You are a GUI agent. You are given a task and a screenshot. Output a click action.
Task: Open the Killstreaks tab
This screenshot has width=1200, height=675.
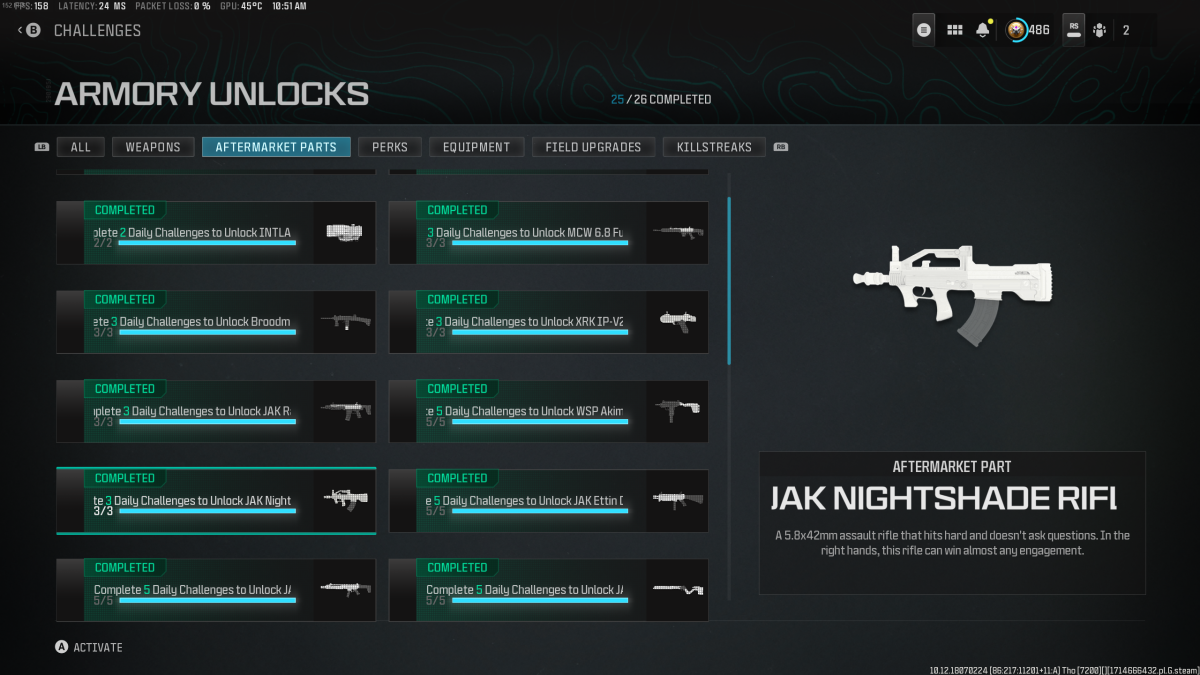(x=714, y=147)
